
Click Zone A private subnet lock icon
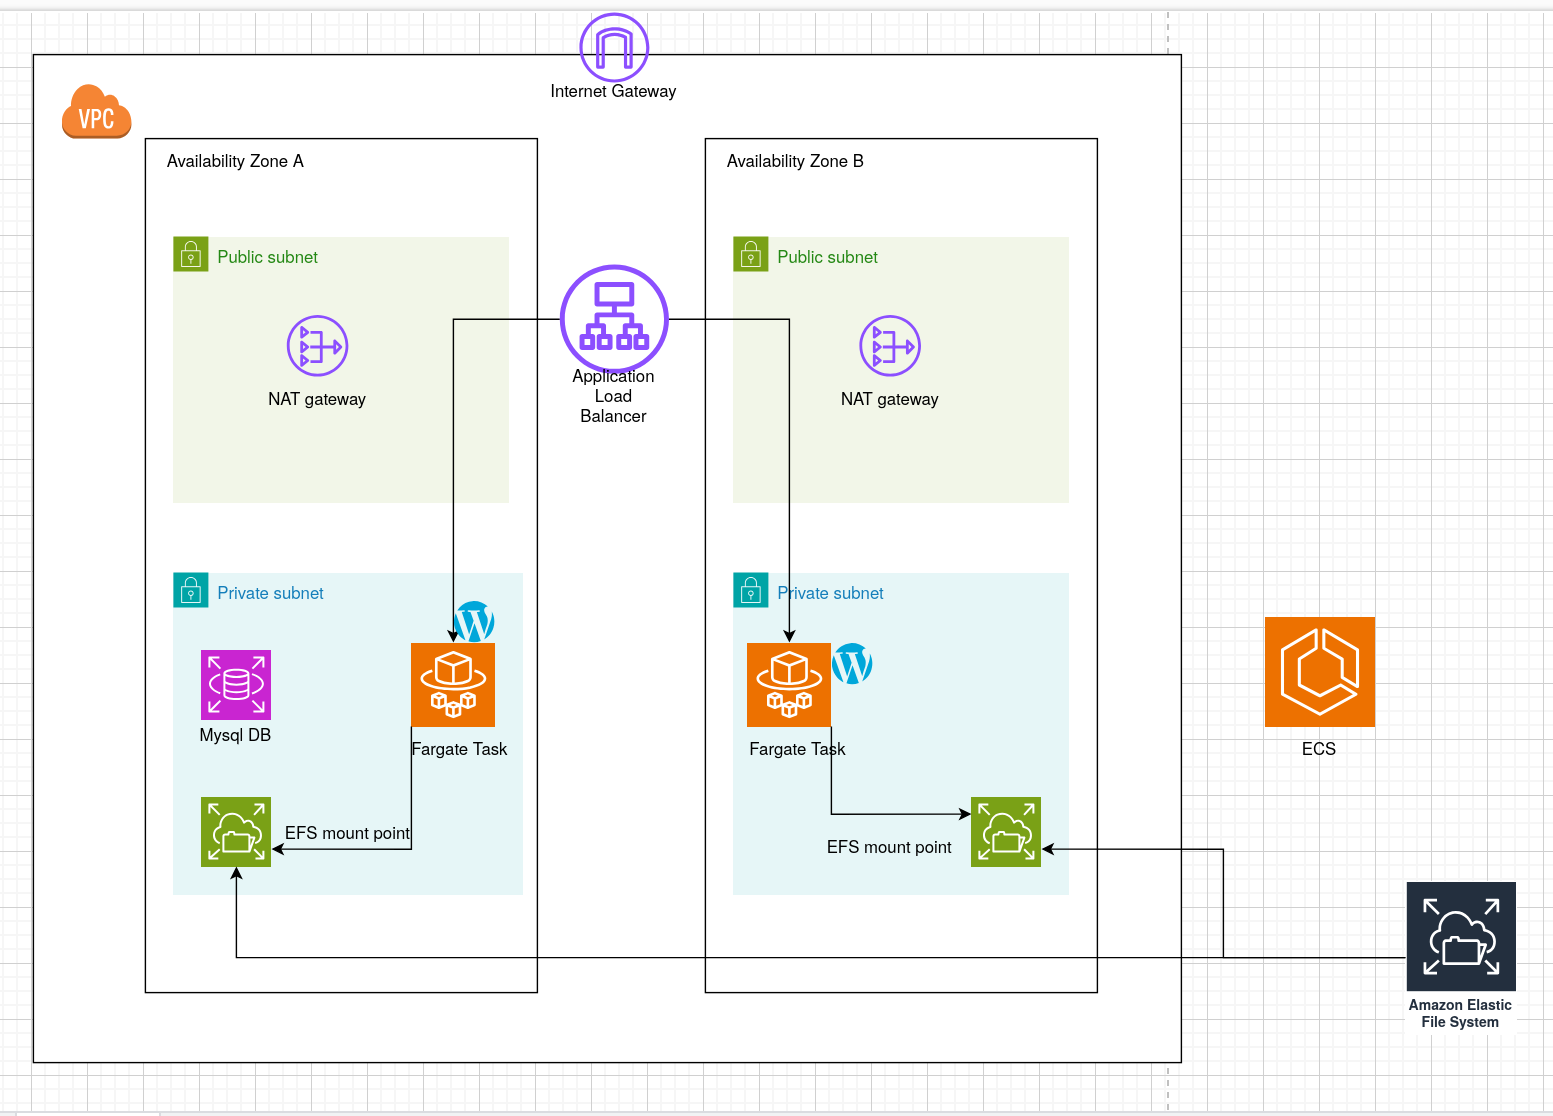point(191,591)
